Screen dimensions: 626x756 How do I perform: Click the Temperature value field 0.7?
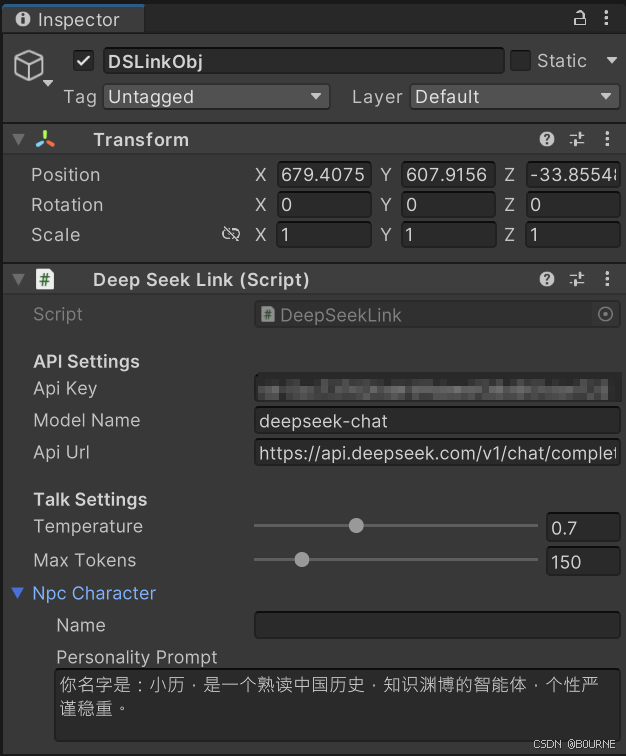(x=583, y=527)
